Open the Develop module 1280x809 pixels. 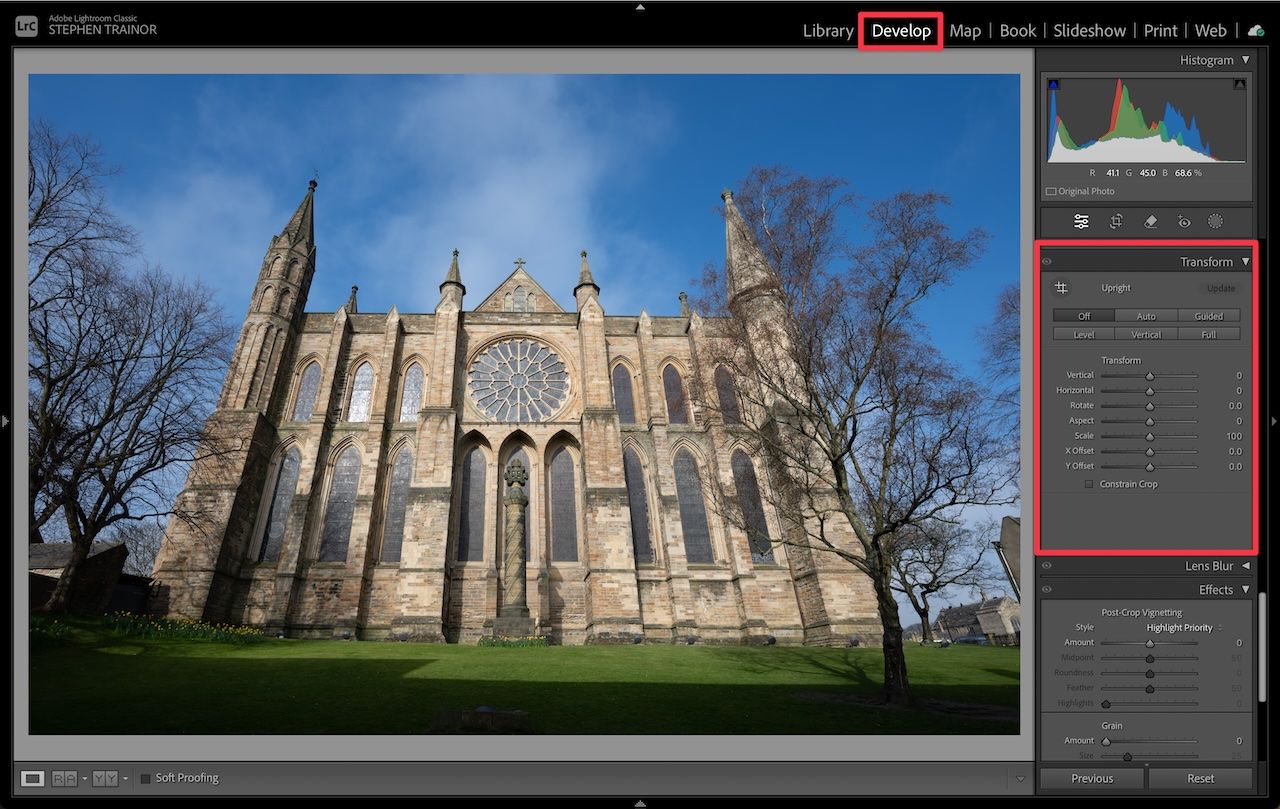coord(901,31)
